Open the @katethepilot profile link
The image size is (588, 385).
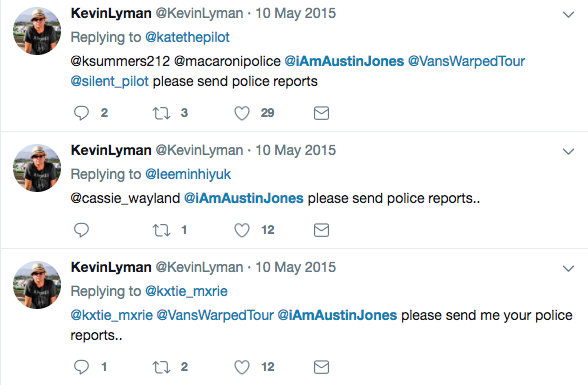pyautogui.click(x=187, y=37)
